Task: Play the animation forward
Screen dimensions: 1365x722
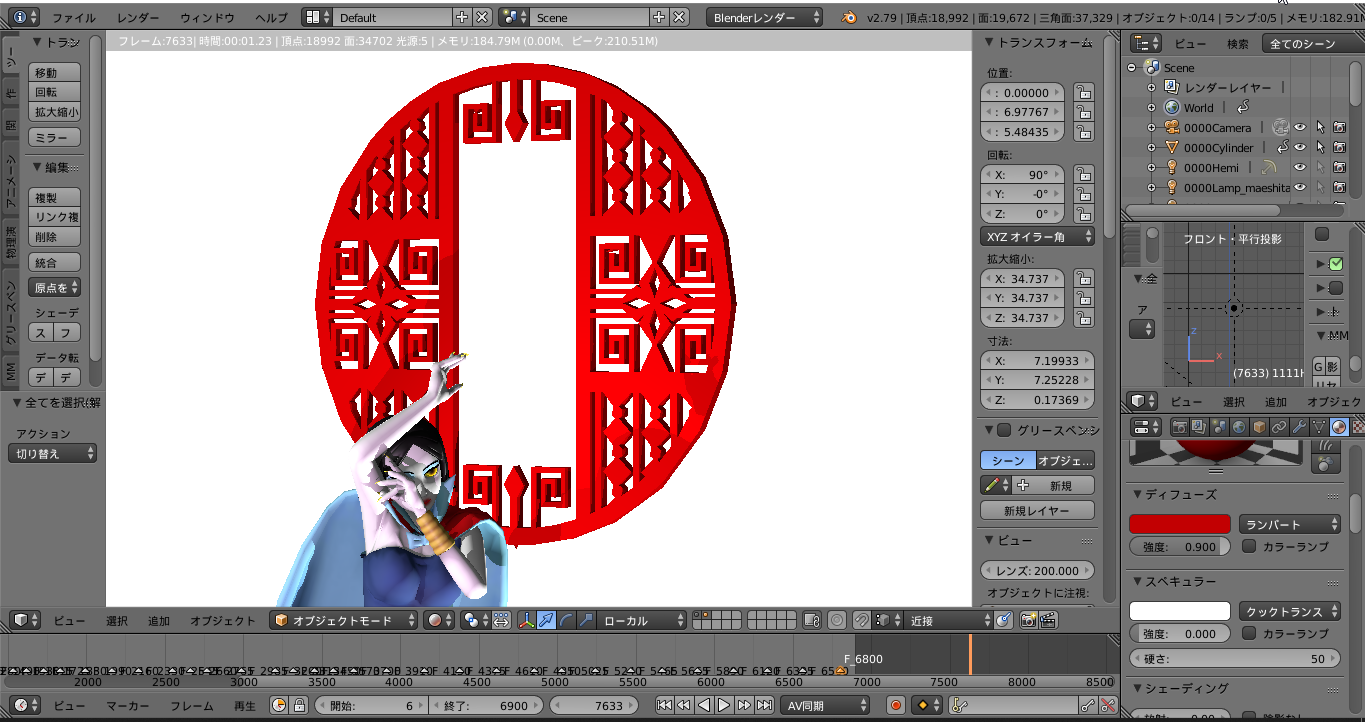Action: [x=724, y=705]
